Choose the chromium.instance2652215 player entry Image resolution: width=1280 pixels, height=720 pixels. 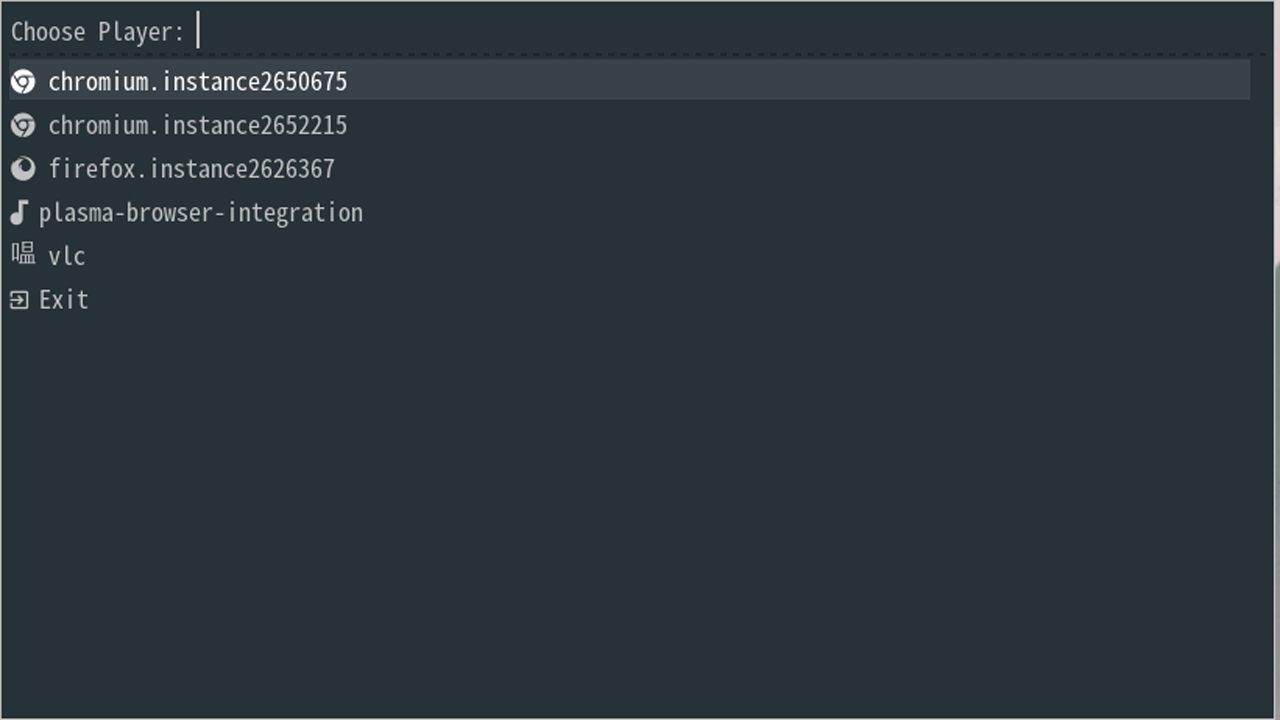click(x=197, y=125)
